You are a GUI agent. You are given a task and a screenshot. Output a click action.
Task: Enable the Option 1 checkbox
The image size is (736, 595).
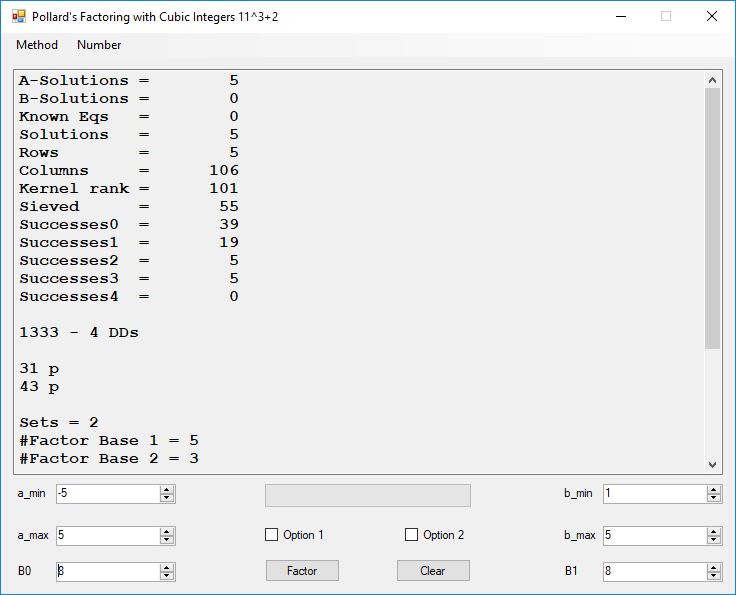[271, 535]
